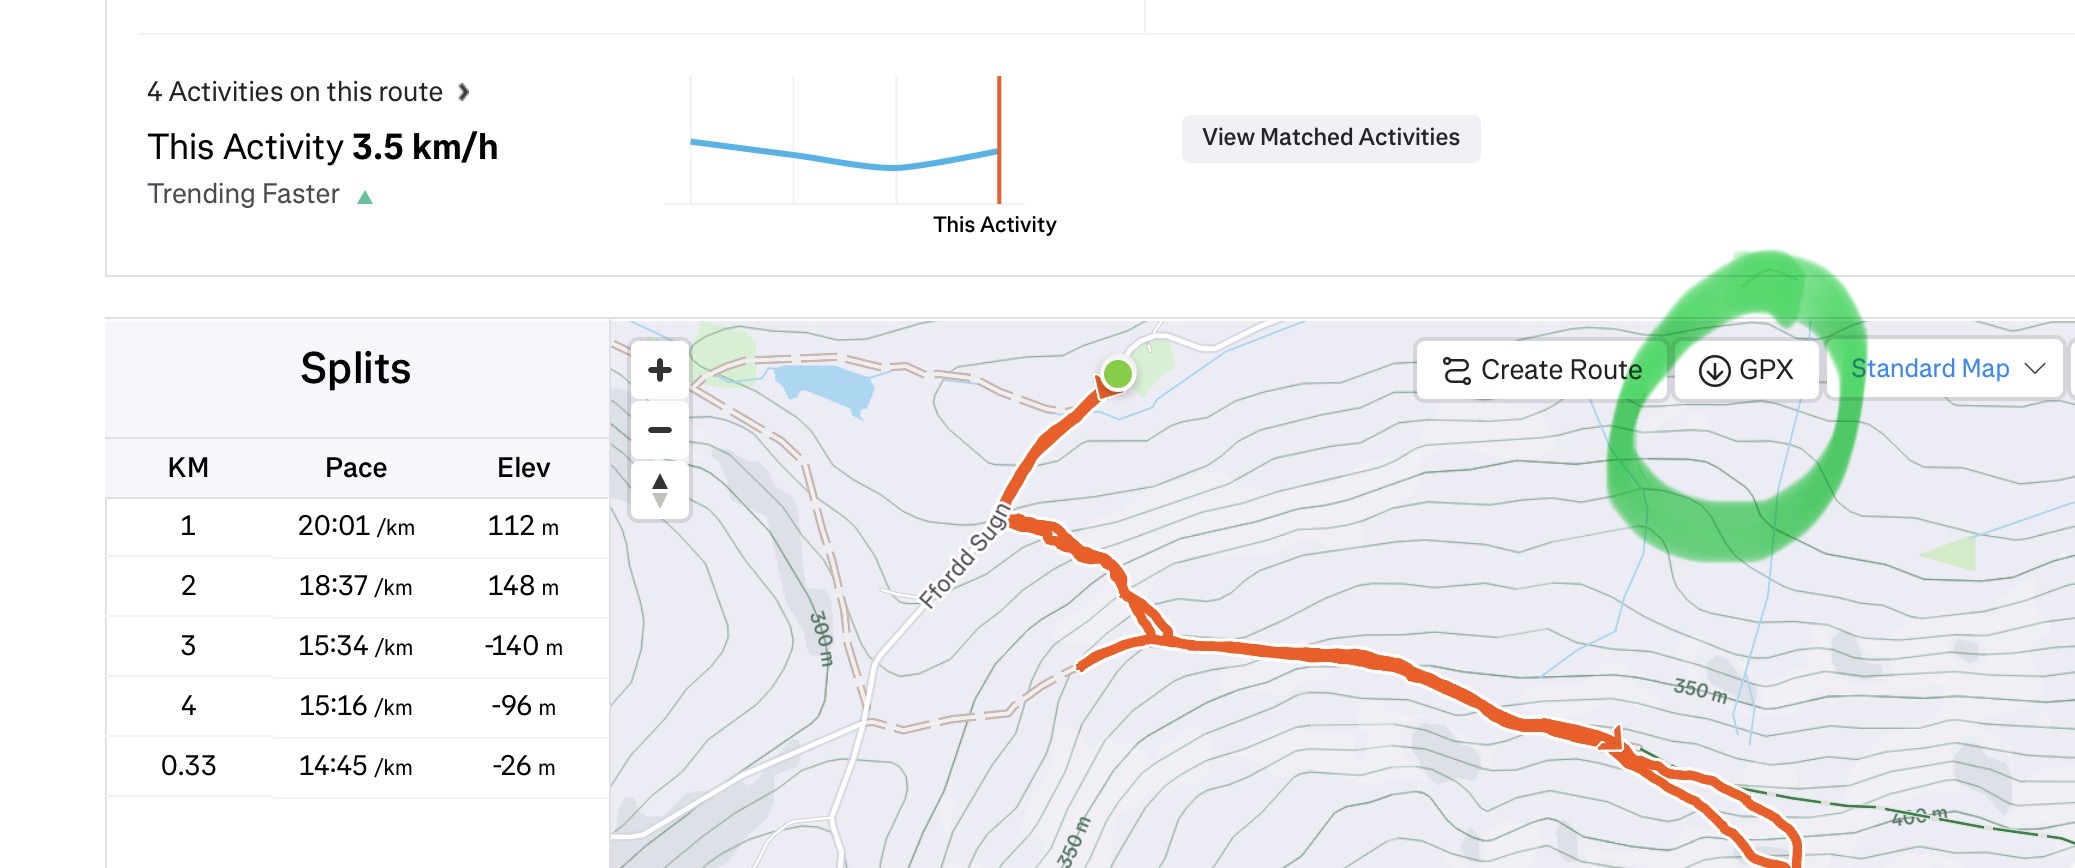Click the blue lake on the map
The height and width of the screenshot is (868, 2075).
[x=826, y=386]
